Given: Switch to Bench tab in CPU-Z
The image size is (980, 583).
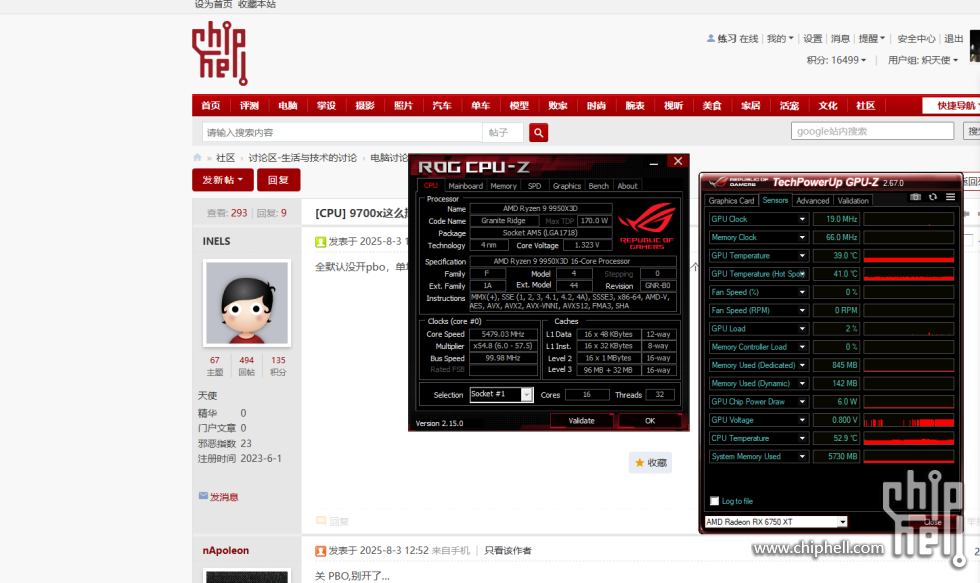Looking at the screenshot, I should coord(598,186).
